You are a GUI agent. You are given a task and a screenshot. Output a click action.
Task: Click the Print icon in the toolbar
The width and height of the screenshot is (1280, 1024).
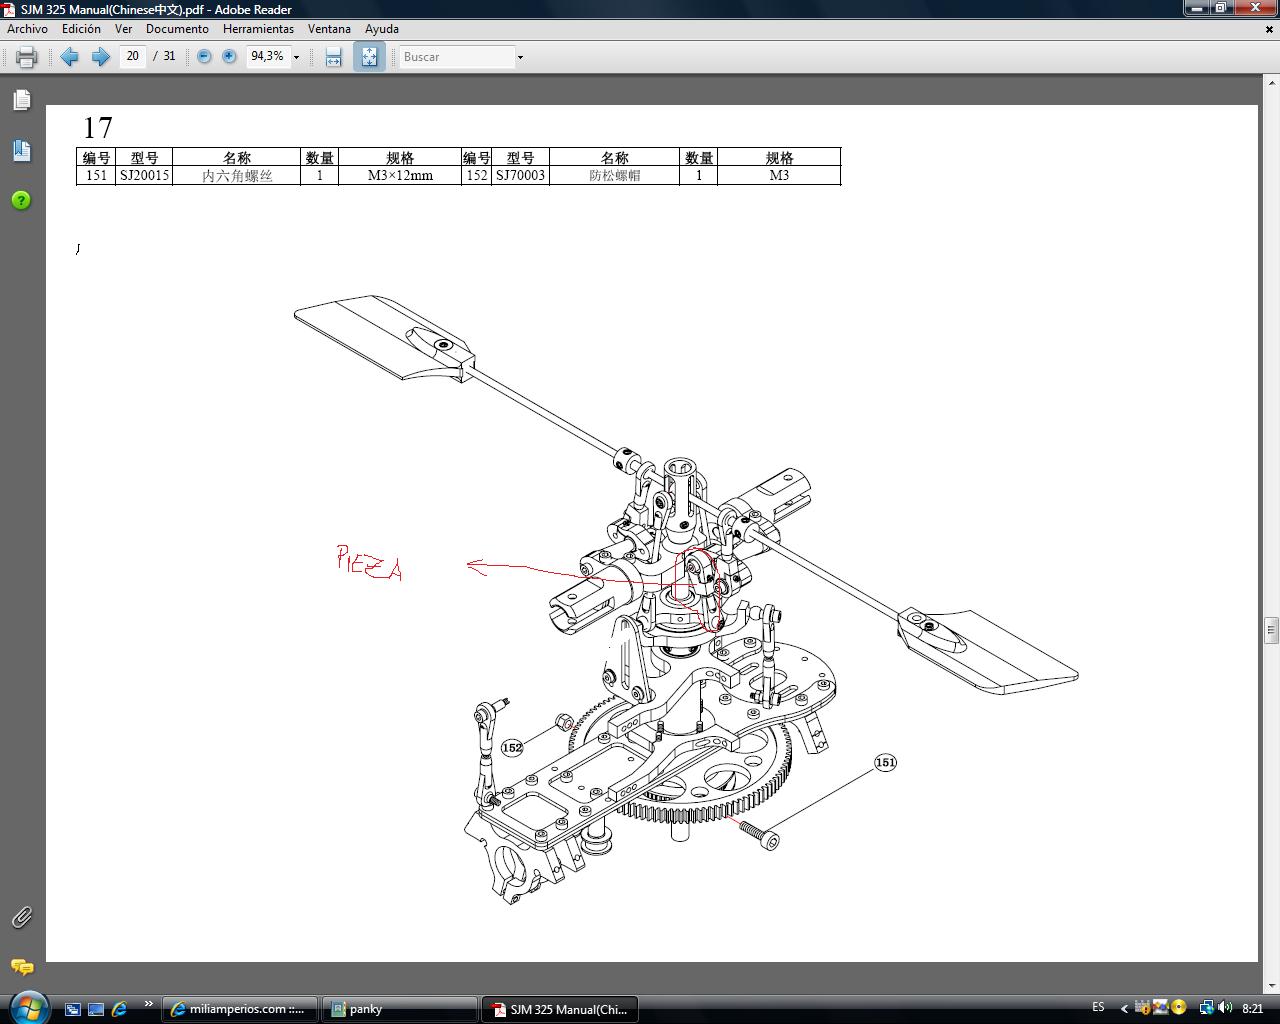click(x=27, y=57)
